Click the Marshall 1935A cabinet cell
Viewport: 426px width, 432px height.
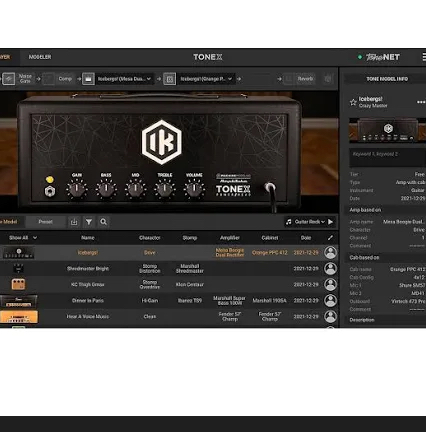tap(269, 301)
